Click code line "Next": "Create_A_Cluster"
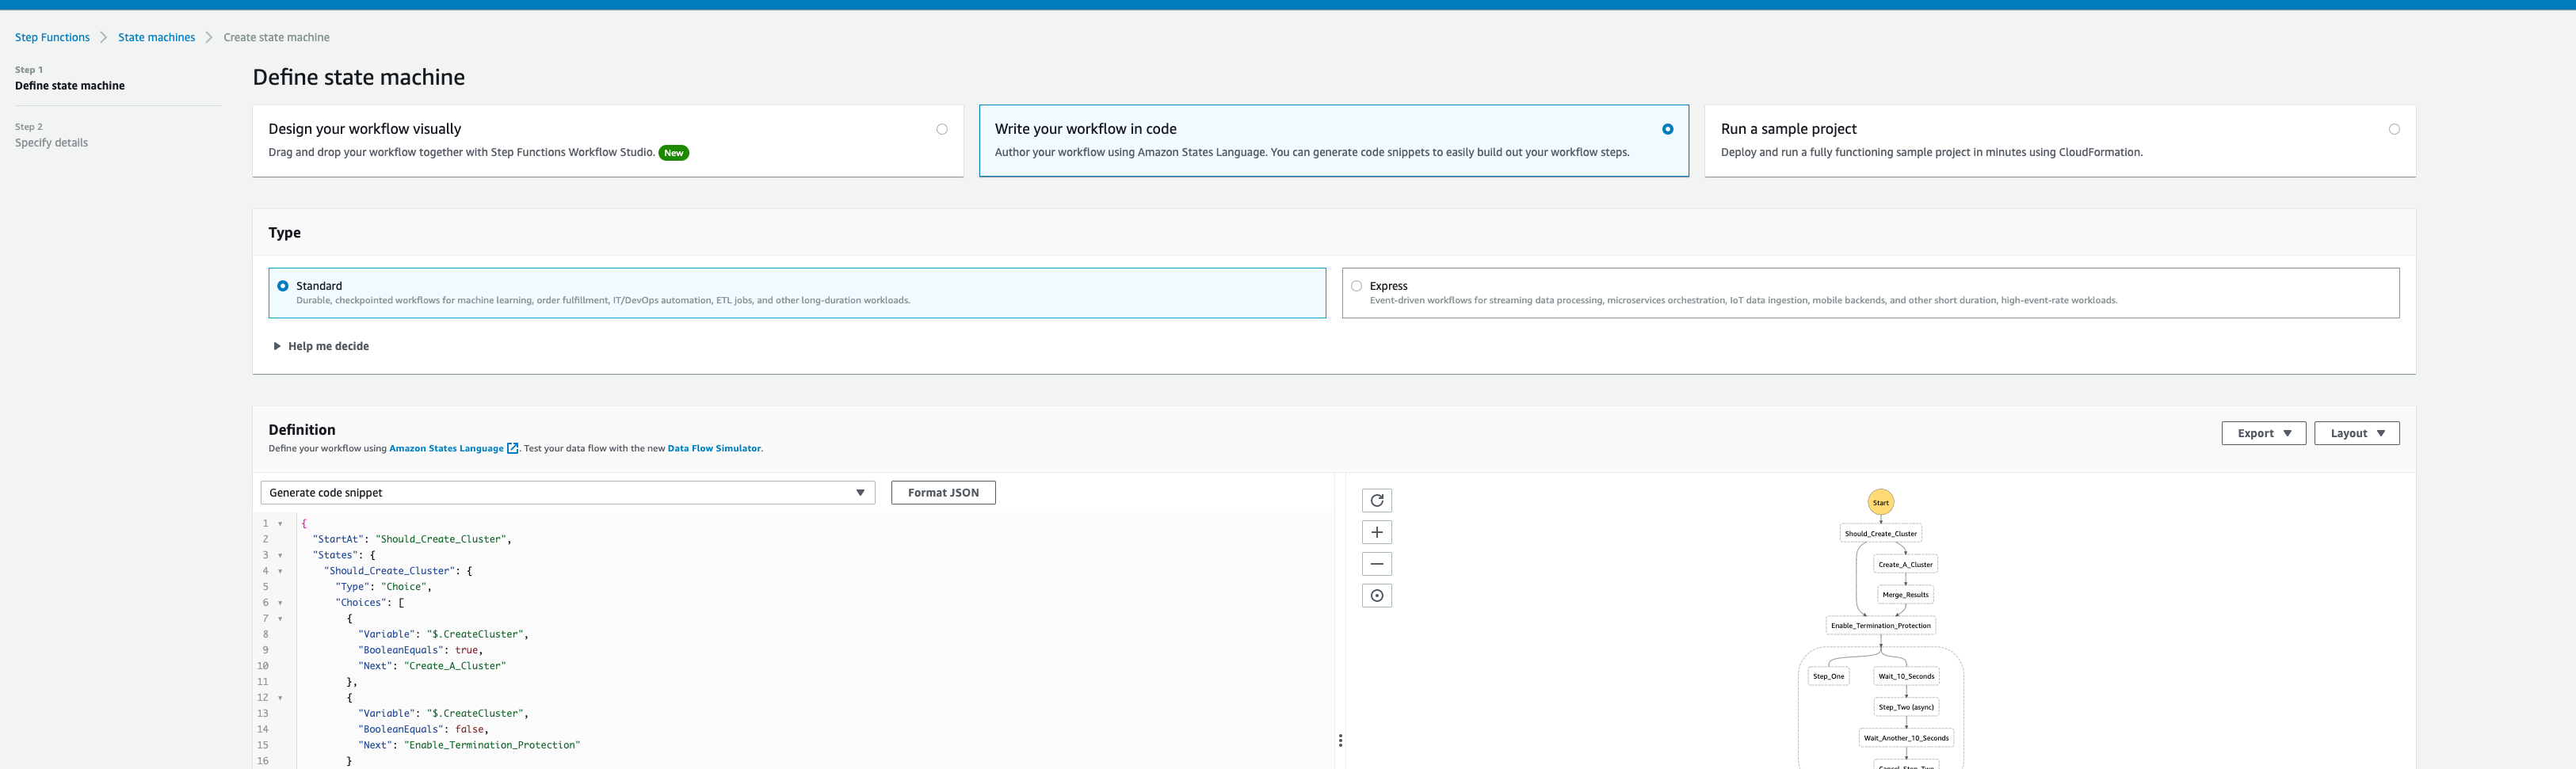Viewport: 2576px width, 769px height. (432, 666)
